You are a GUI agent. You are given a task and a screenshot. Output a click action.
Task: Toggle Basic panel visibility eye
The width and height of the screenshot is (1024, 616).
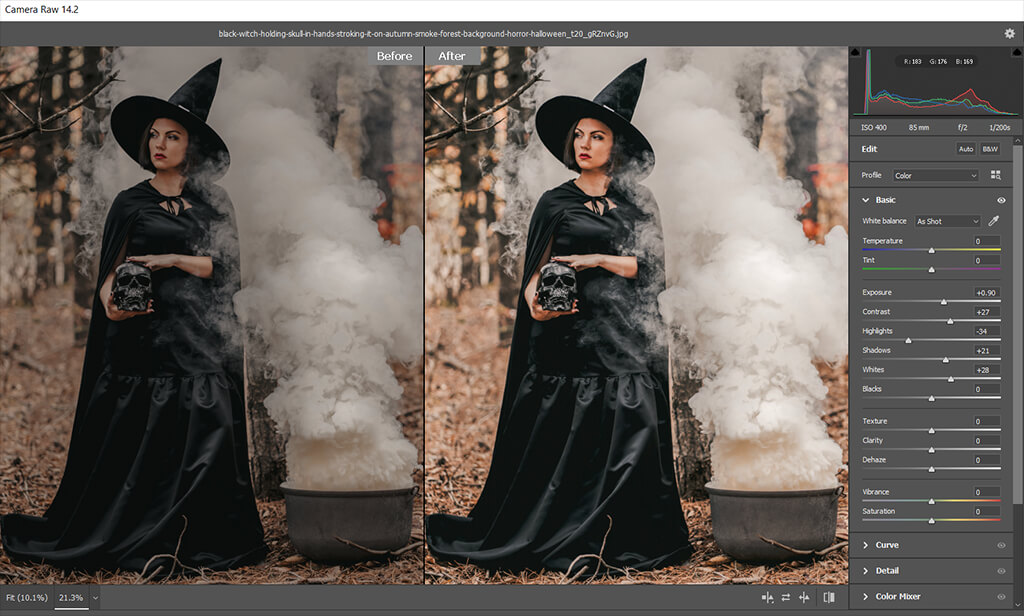coord(1001,200)
